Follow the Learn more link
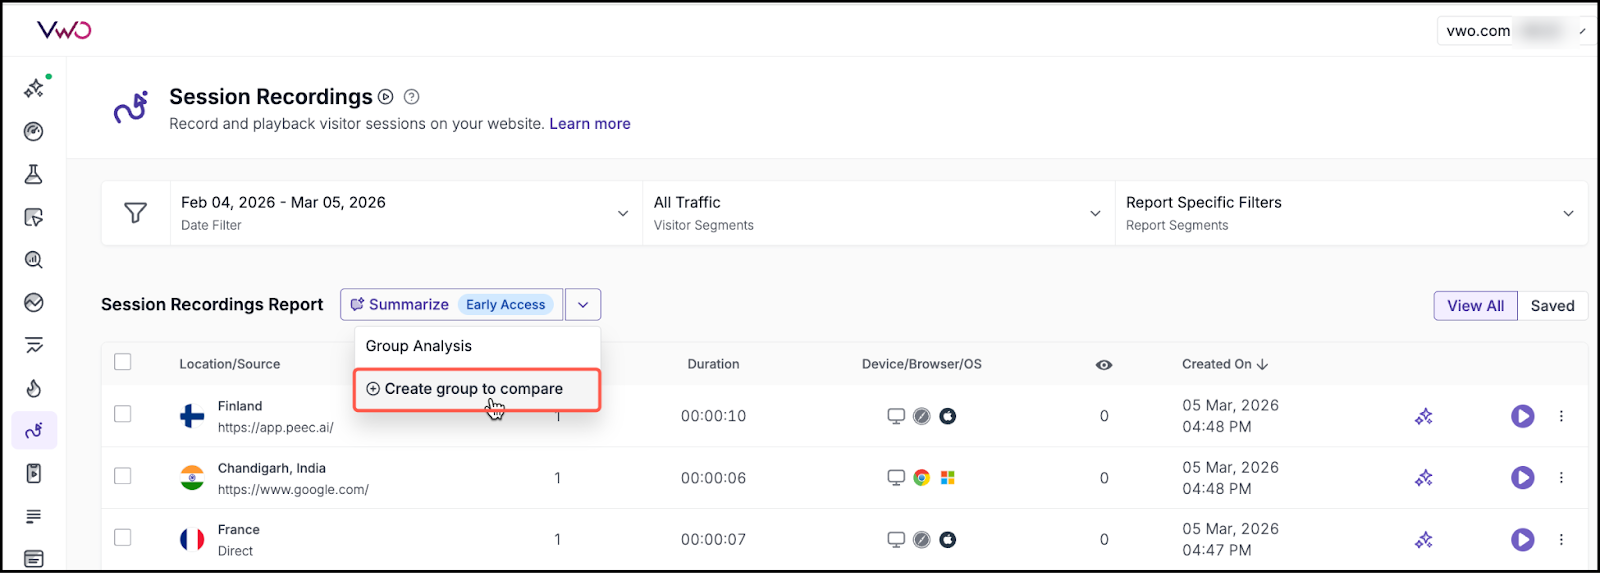The image size is (1600, 573). tap(590, 124)
